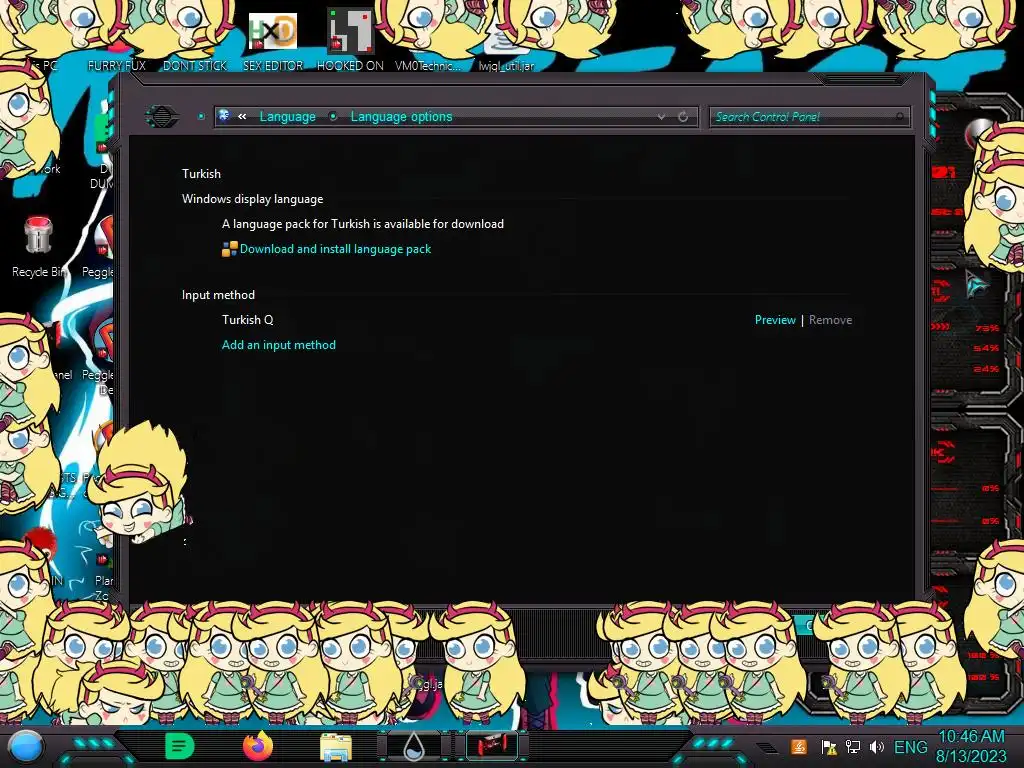Go back using the hexagonal back button
Screen dimensions: 1024x768
[162, 117]
